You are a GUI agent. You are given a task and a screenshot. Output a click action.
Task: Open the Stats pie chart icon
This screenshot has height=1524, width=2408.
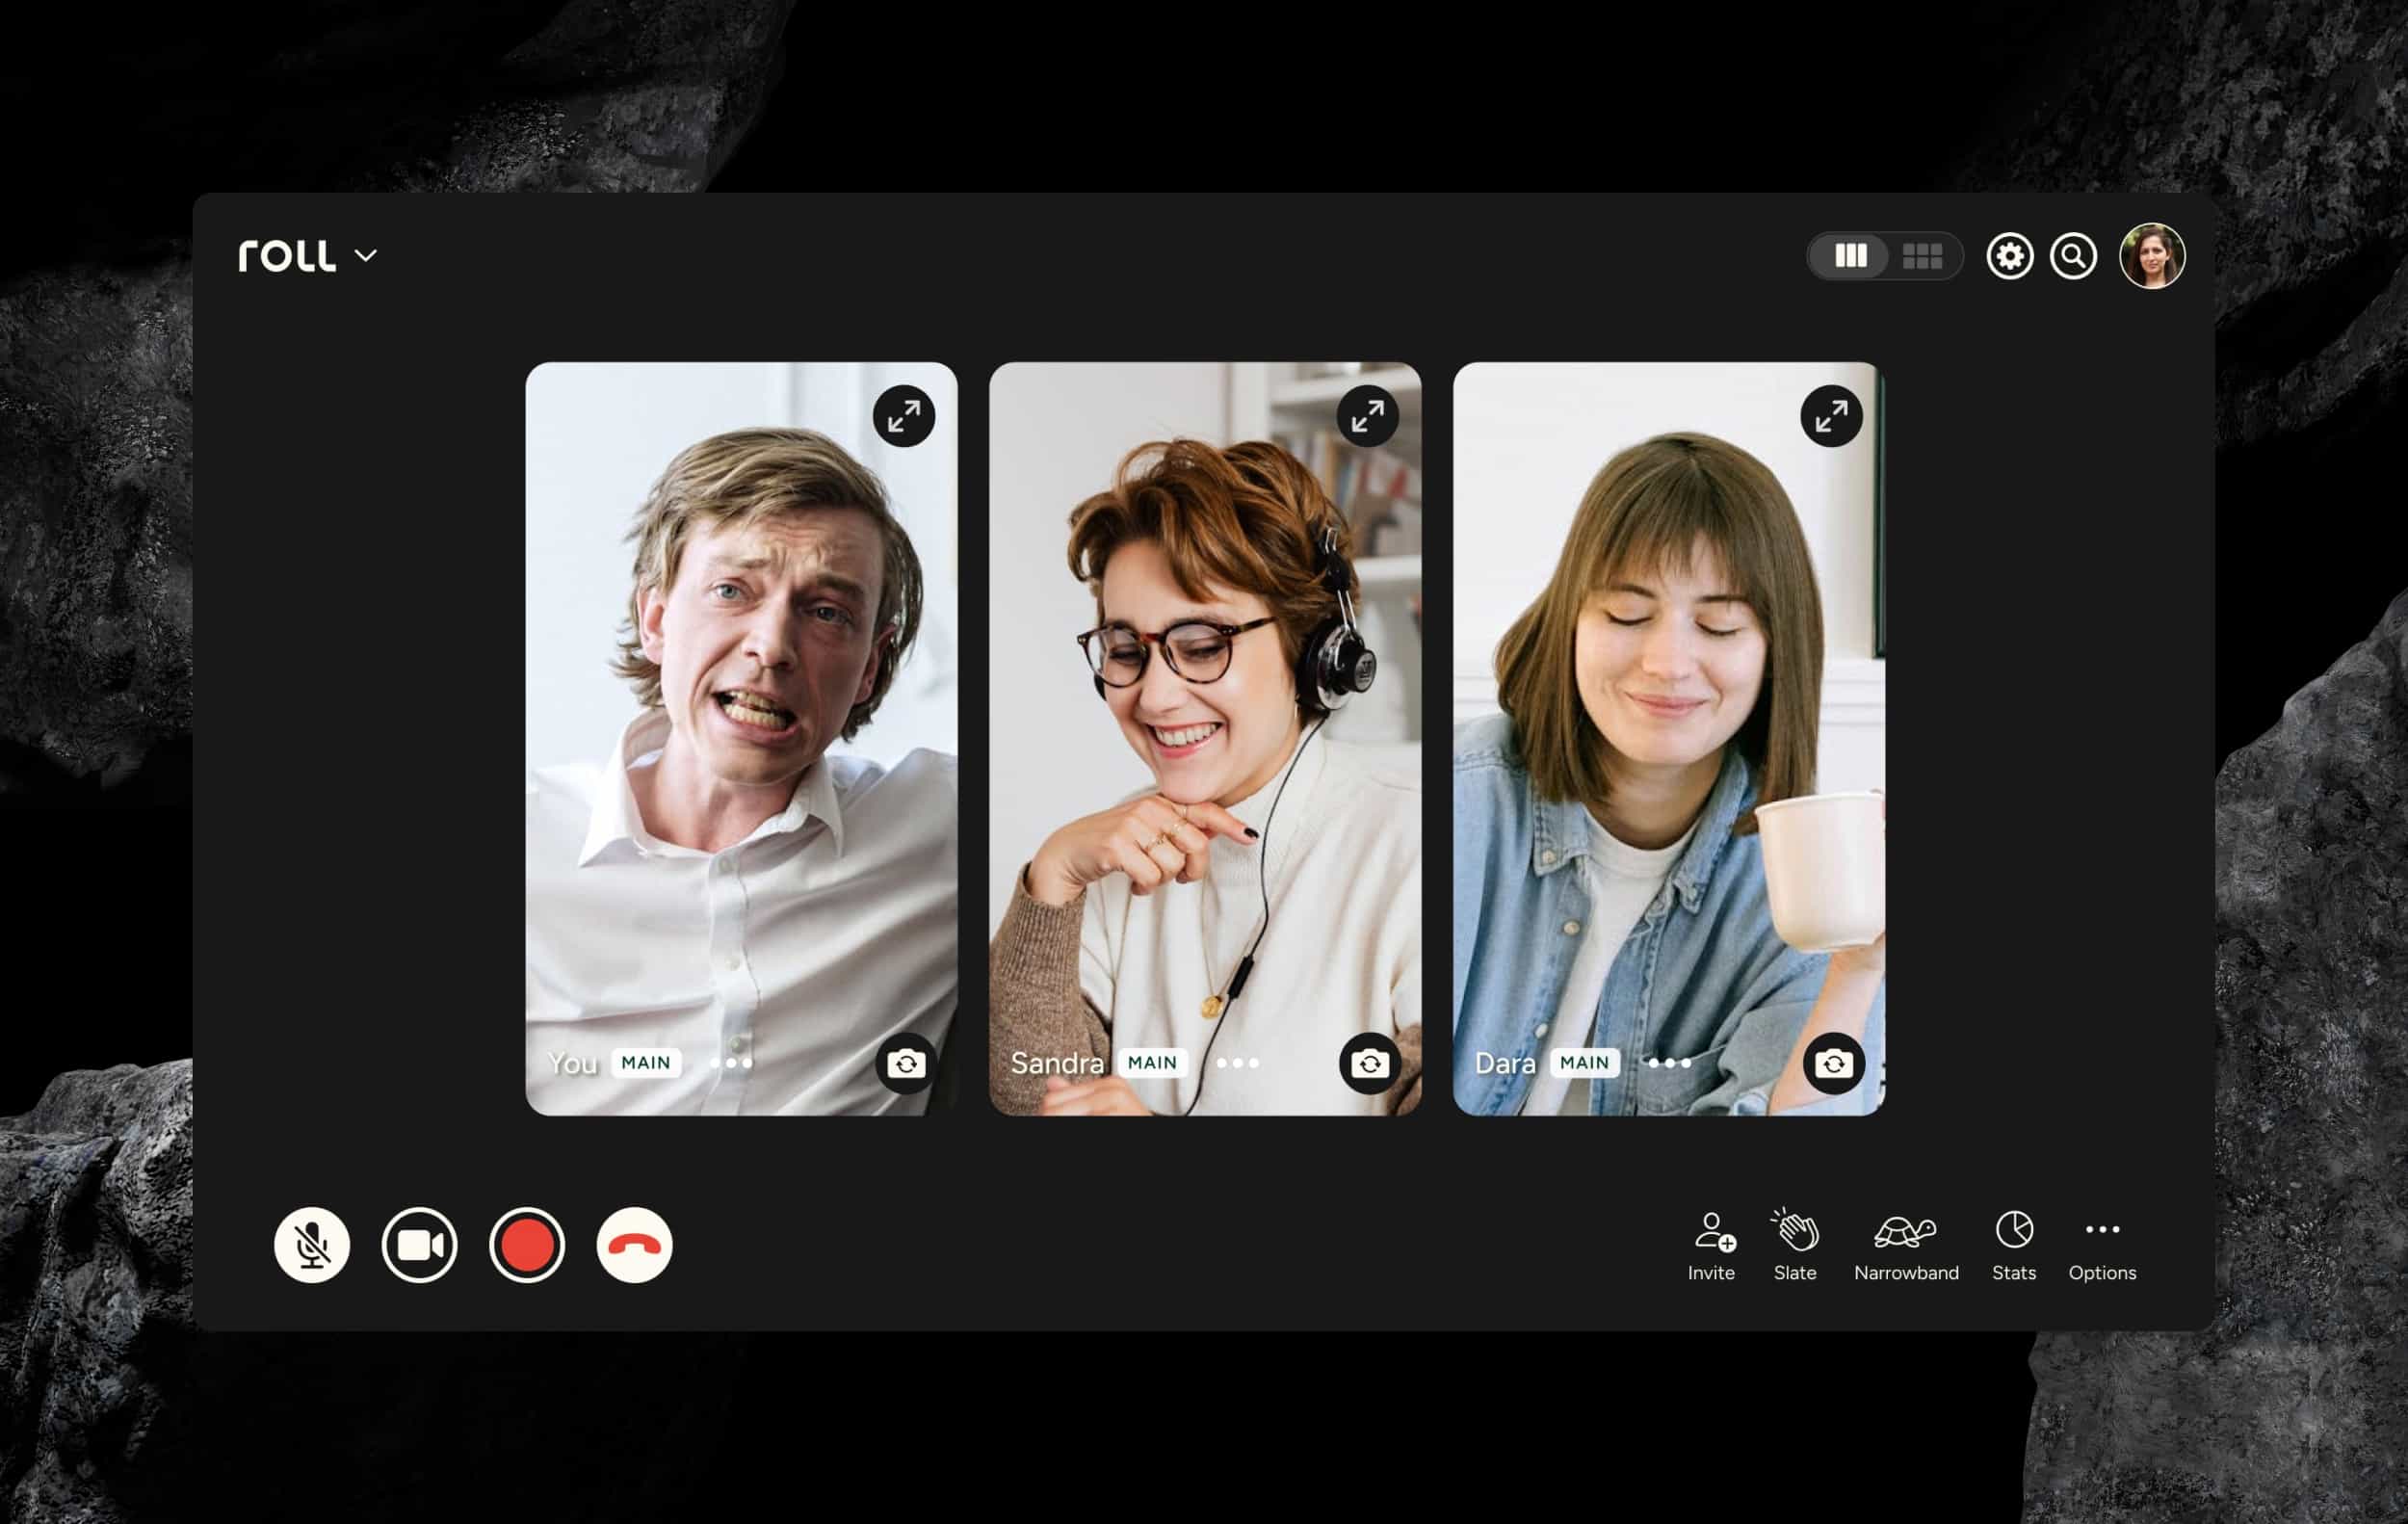[x=2013, y=1230]
